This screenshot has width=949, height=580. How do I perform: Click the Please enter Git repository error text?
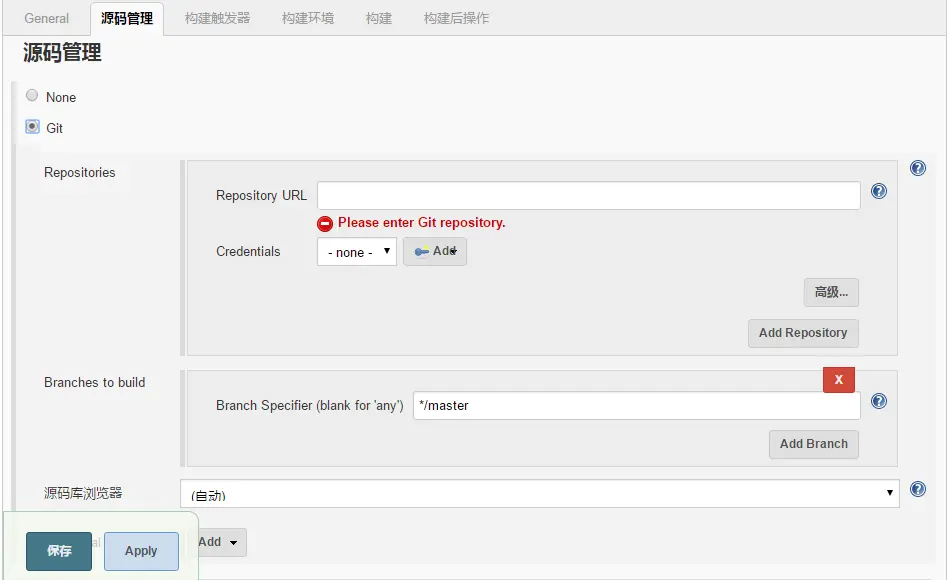pos(422,223)
